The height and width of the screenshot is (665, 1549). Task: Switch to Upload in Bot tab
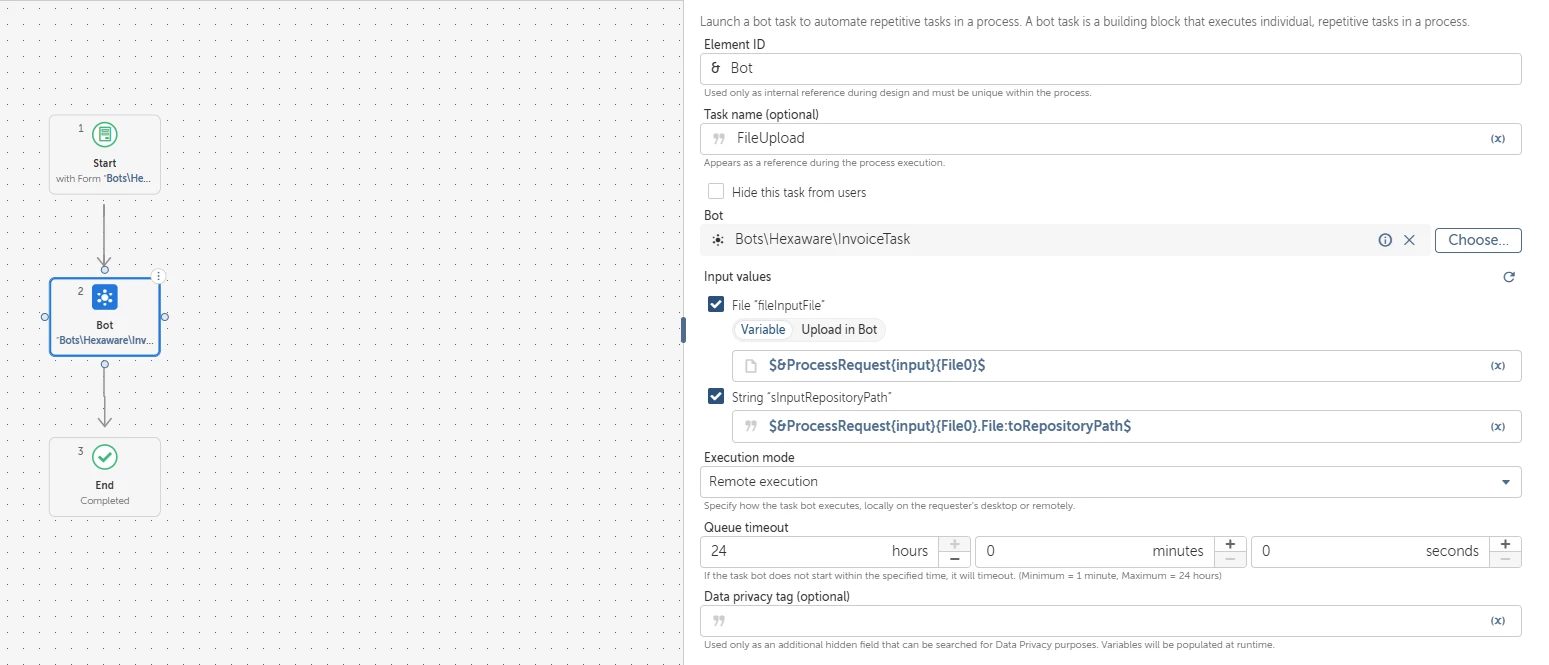click(x=839, y=330)
